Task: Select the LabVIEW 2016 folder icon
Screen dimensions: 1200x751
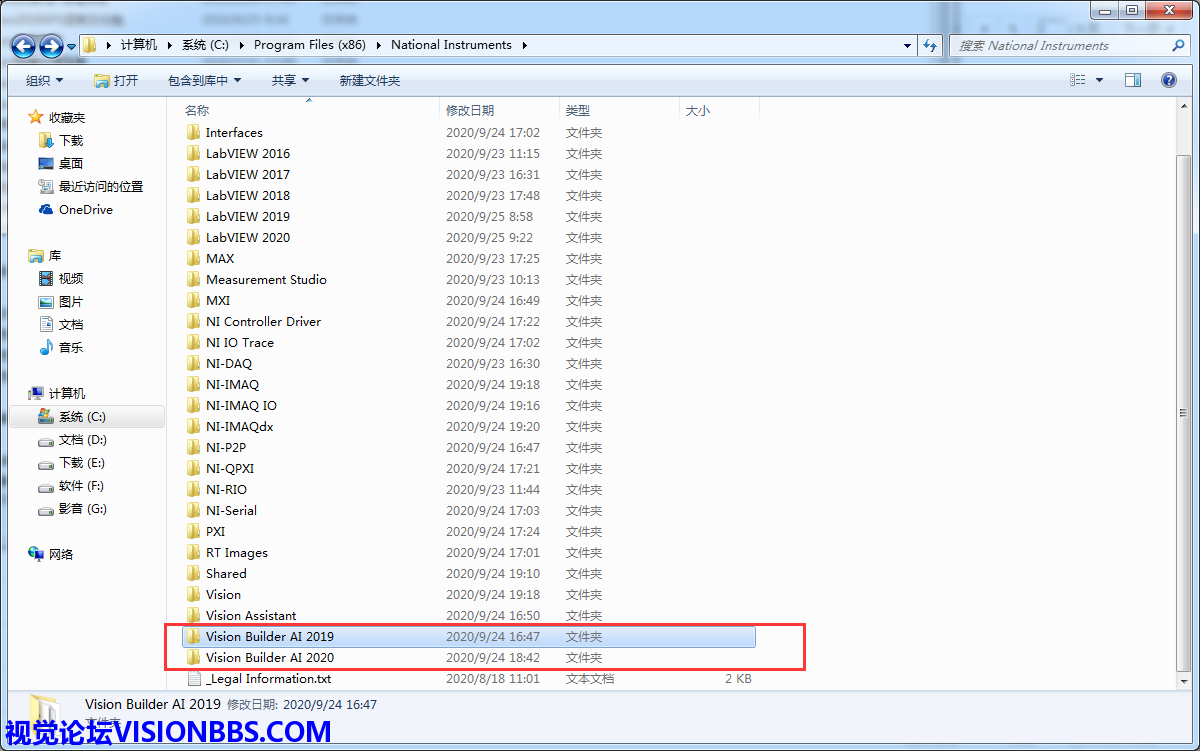Action: [x=194, y=153]
